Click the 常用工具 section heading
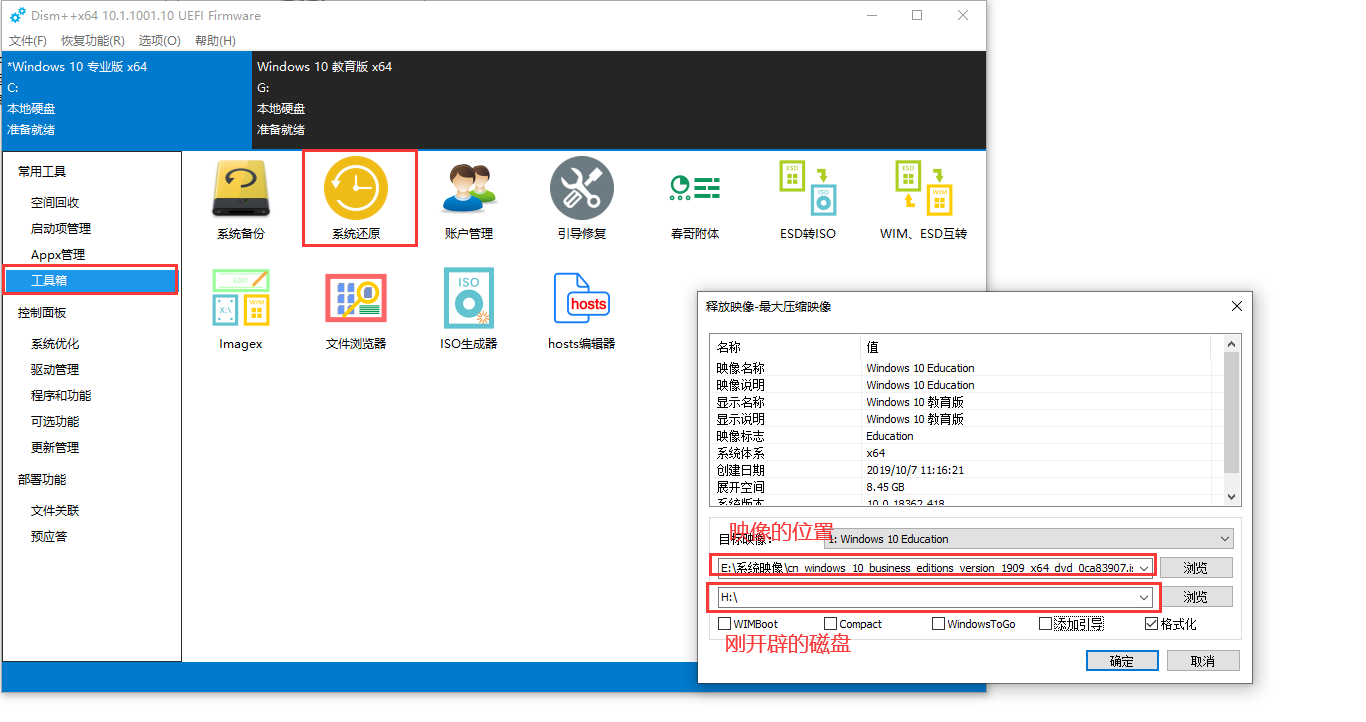This screenshot has height=722, width=1366. (x=42, y=172)
